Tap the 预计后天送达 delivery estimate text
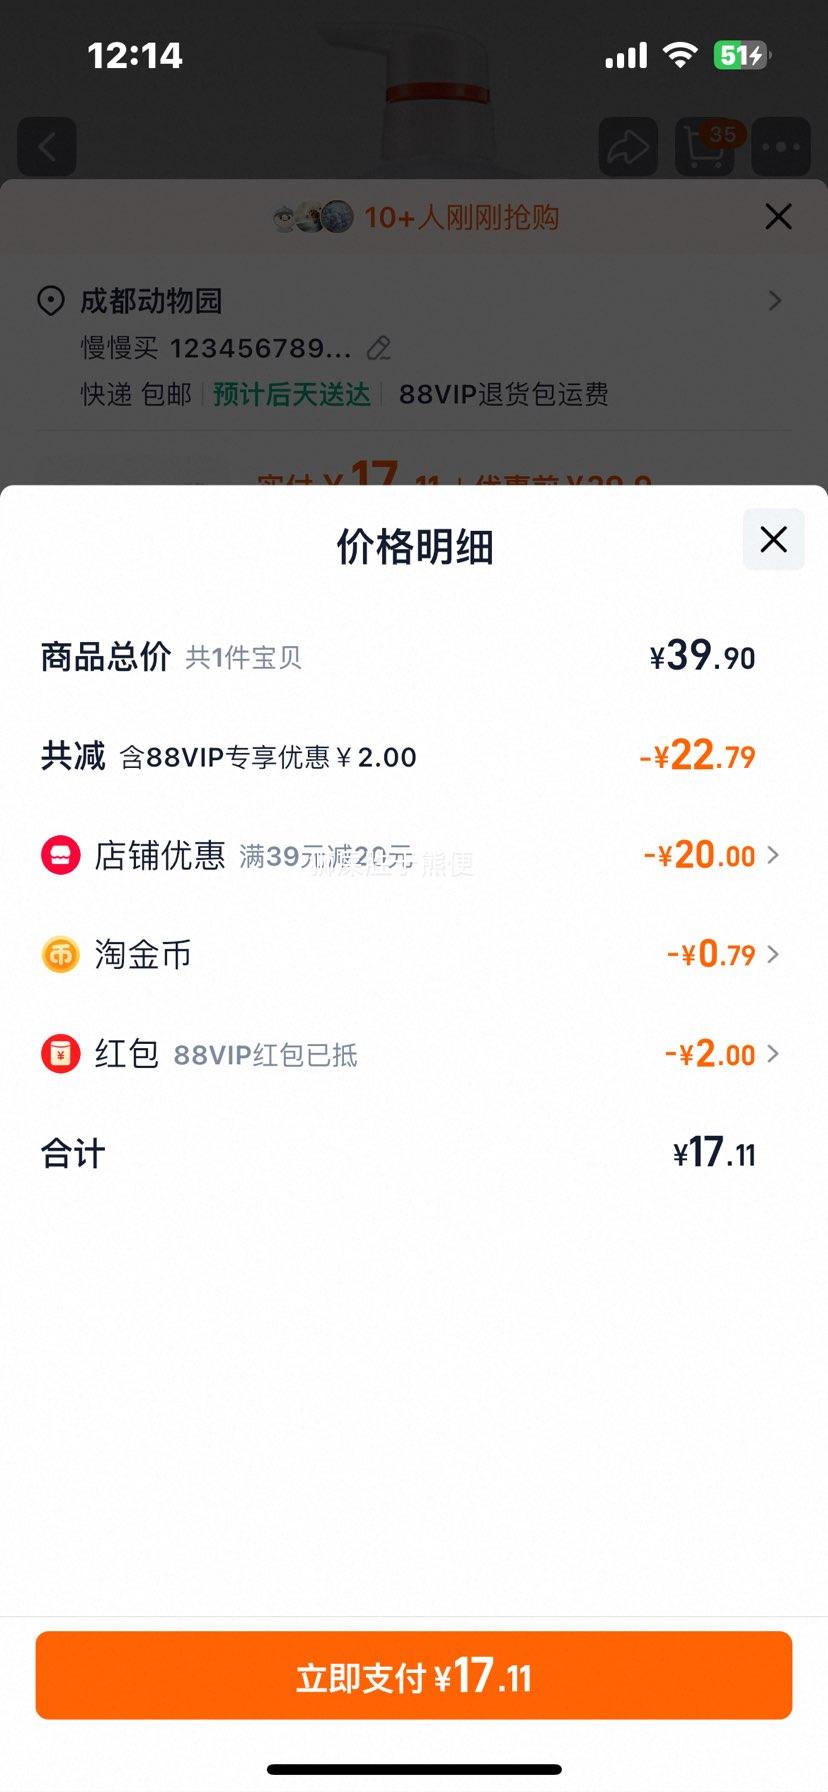Viewport: 828px width, 1792px height. (292, 394)
